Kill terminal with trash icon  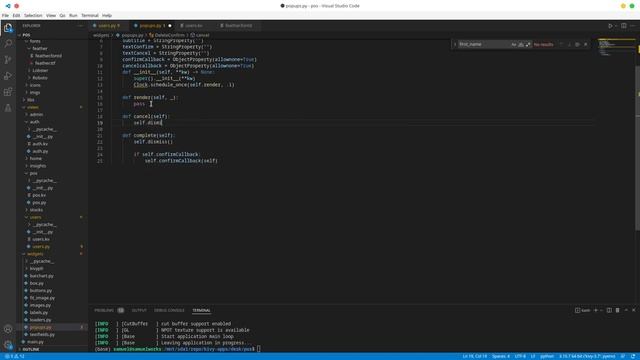(618, 310)
